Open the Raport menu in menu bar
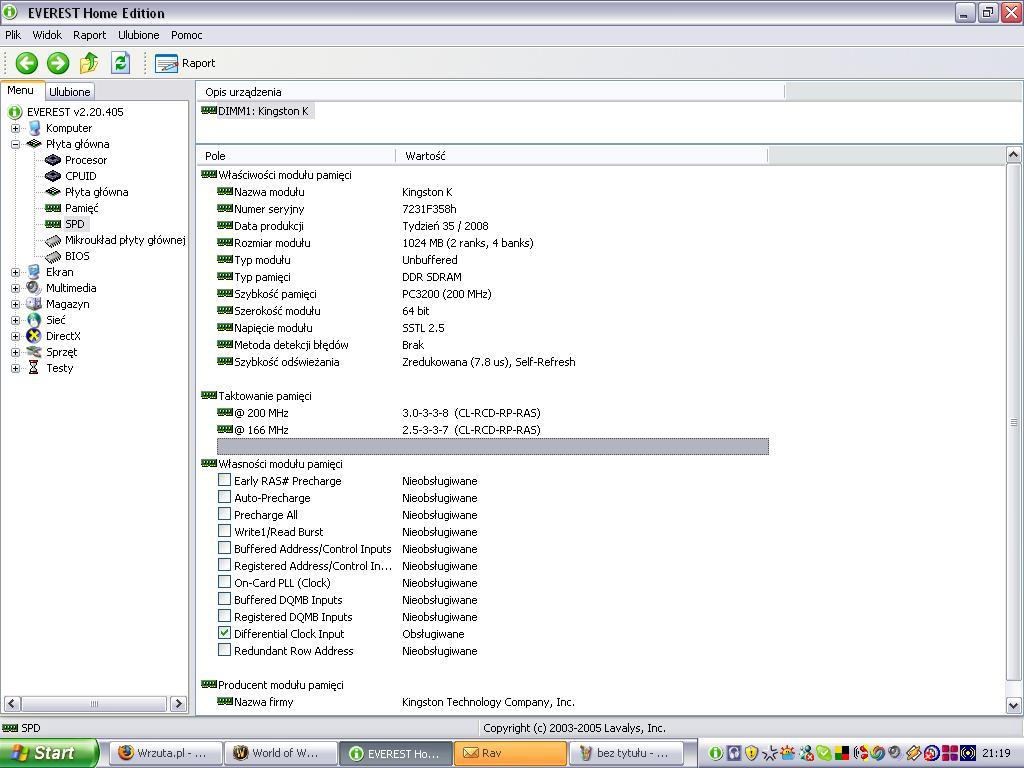Viewport: 1024px width, 768px height. tap(89, 35)
